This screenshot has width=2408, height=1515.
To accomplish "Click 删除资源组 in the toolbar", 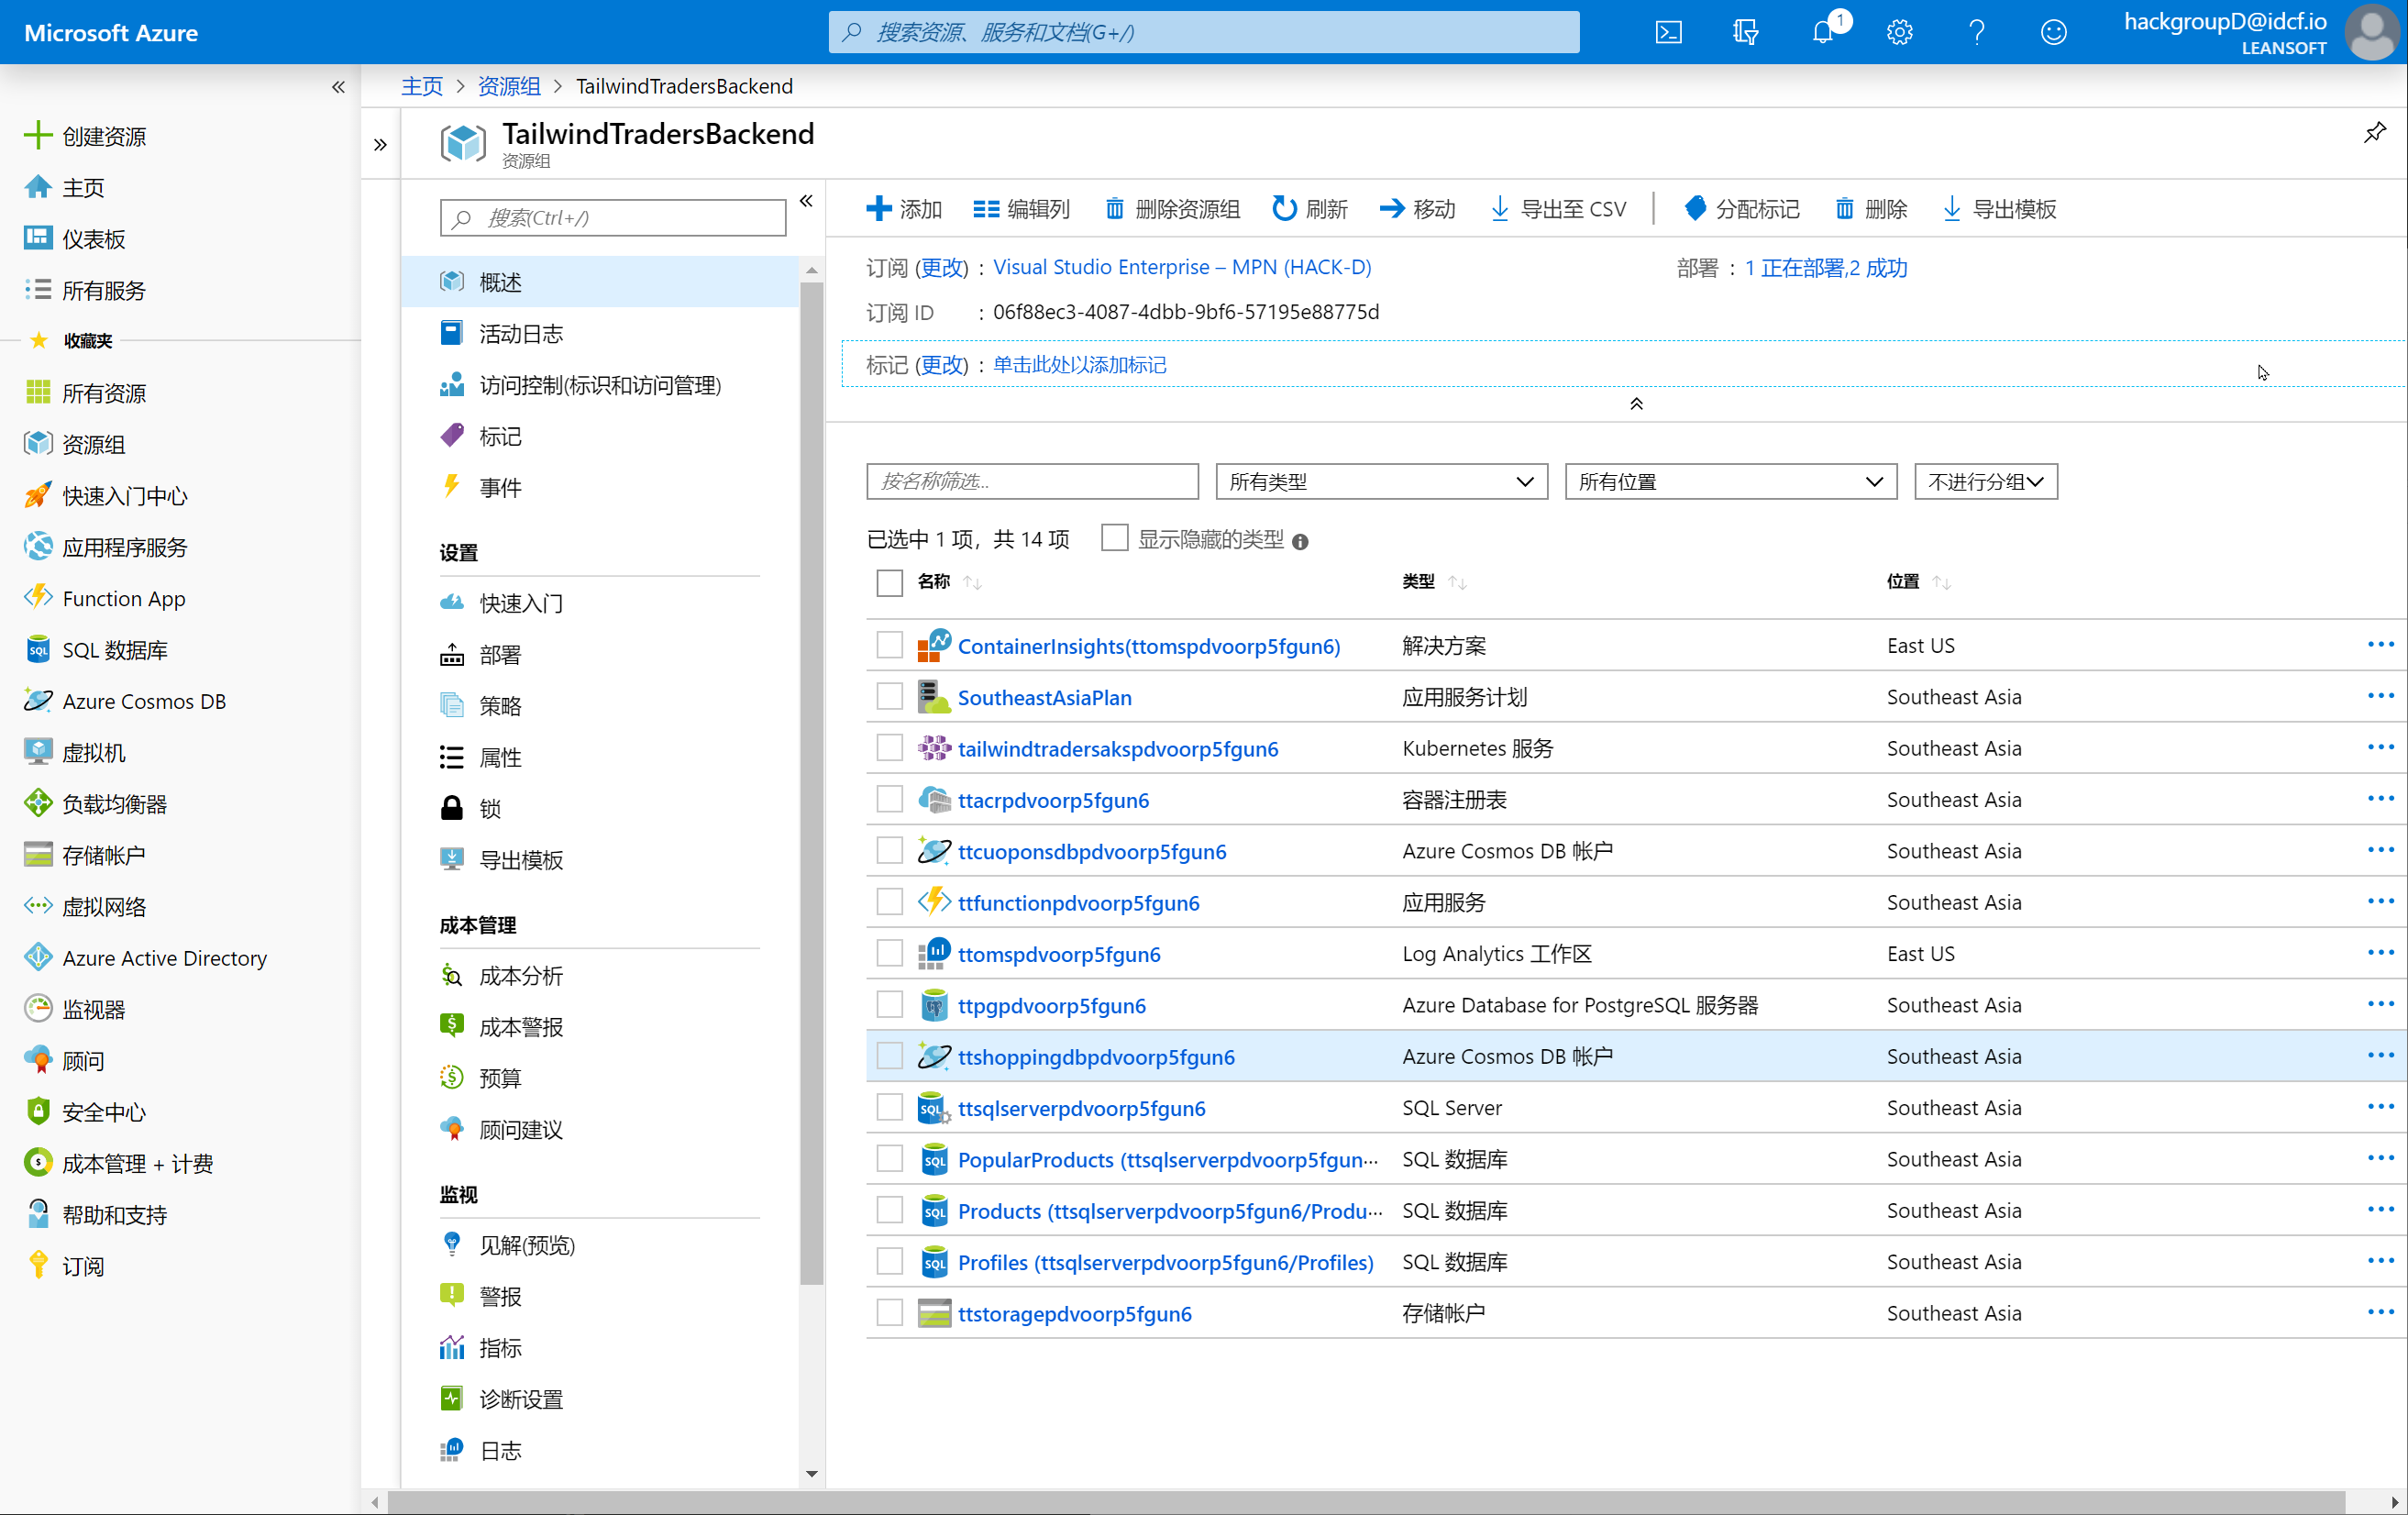I will click(1172, 209).
